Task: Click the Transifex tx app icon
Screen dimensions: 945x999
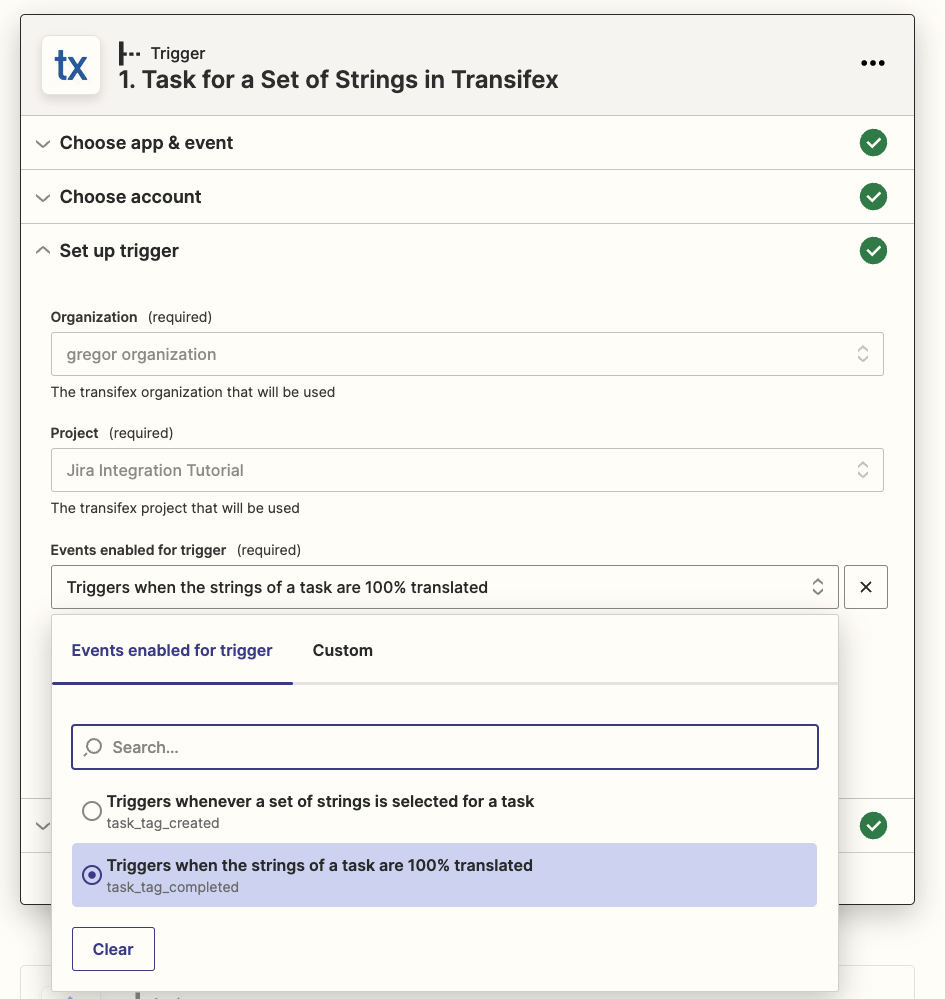Action: click(71, 64)
